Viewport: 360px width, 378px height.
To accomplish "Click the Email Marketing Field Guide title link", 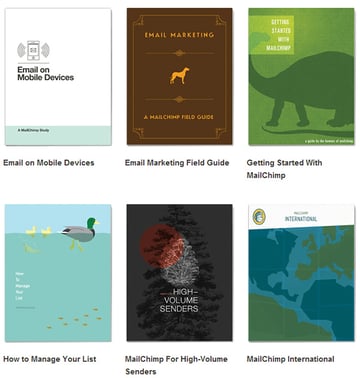I will (177, 163).
